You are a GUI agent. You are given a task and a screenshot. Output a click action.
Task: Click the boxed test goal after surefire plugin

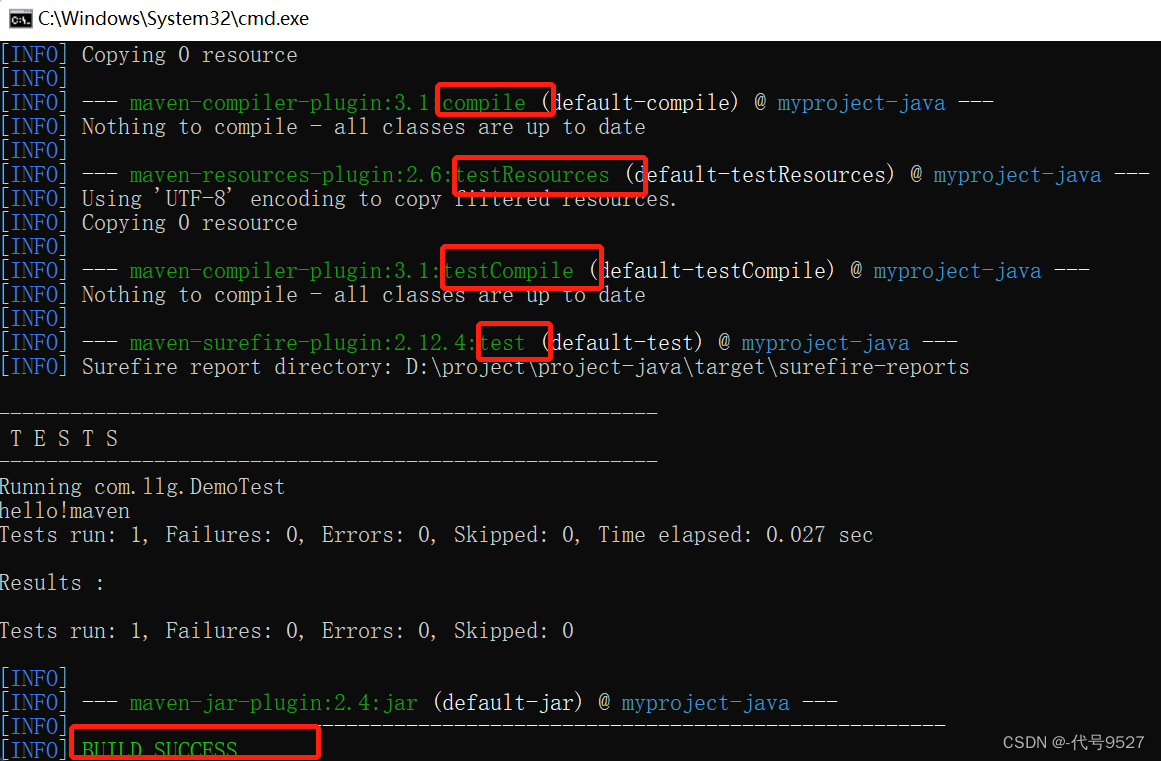[x=502, y=343]
